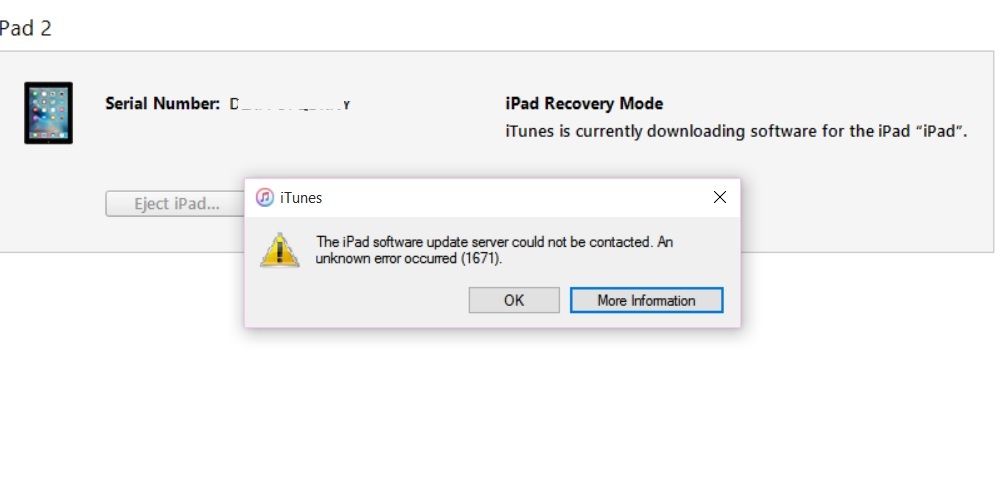Click the Serial Number label

(163, 104)
